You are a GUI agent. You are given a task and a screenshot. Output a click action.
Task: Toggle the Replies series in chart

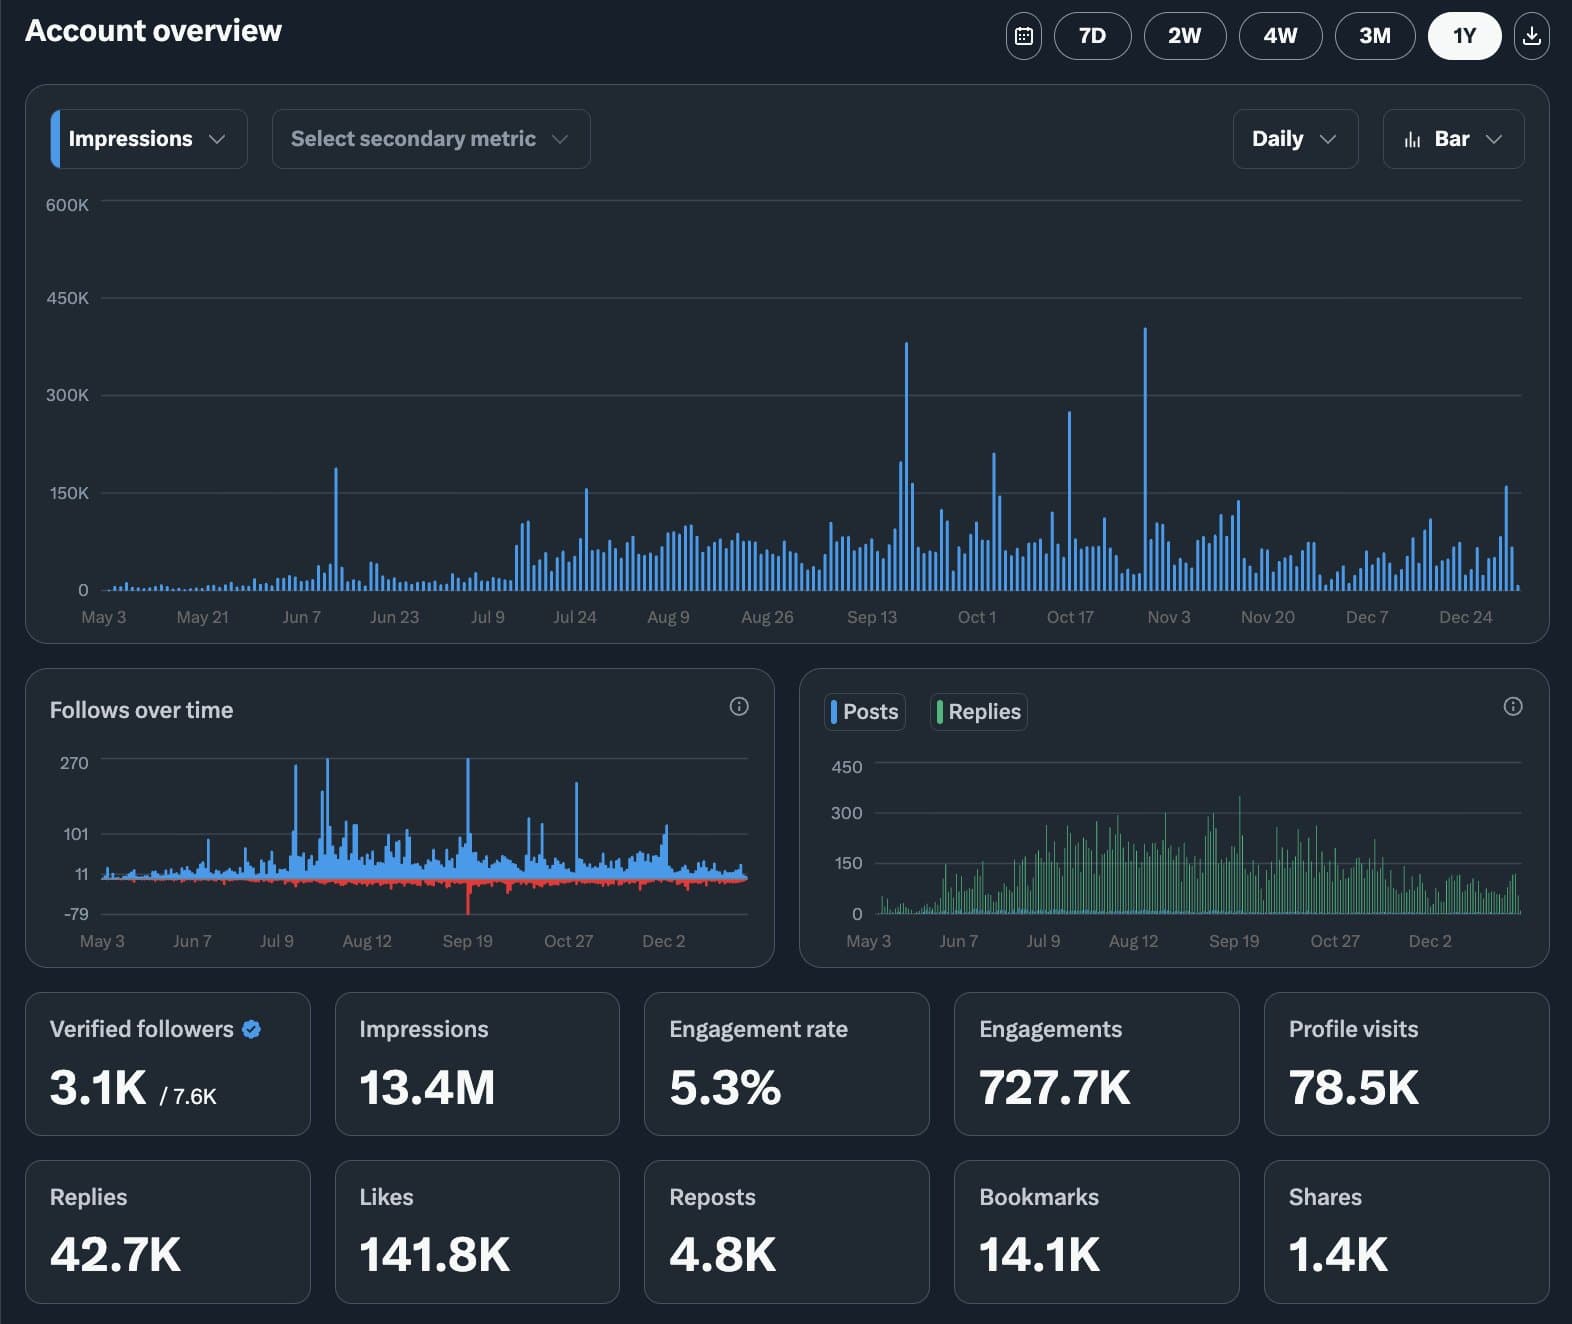pos(979,712)
